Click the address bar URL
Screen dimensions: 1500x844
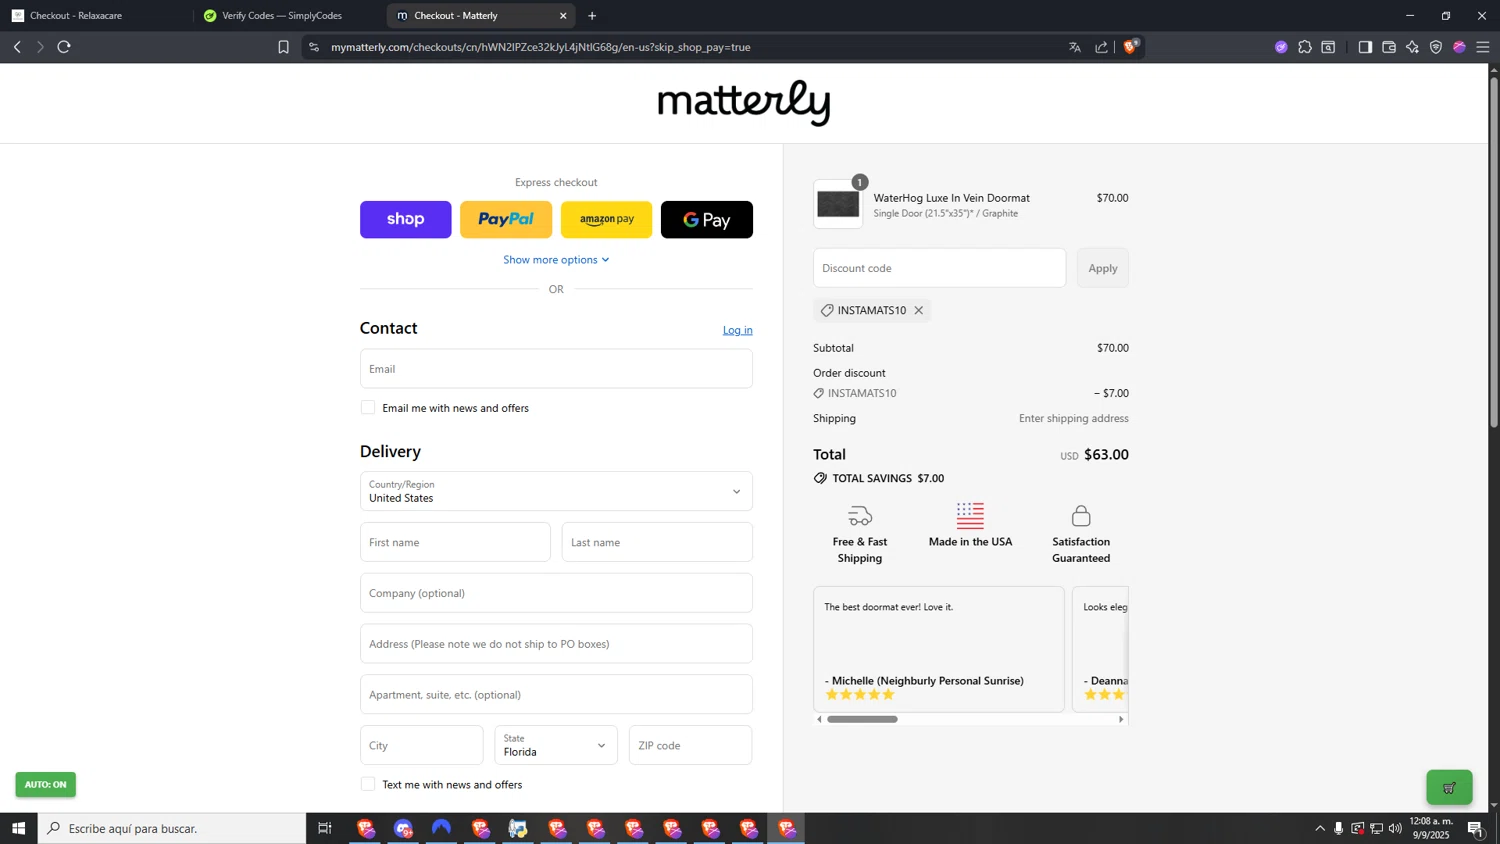(540, 47)
